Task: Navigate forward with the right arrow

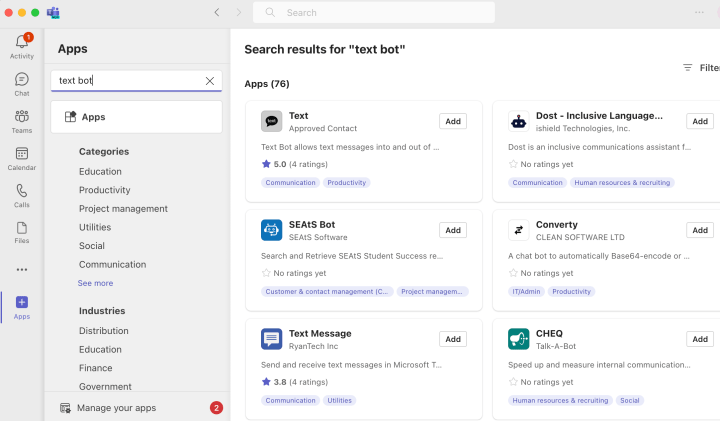Action: 238,12
